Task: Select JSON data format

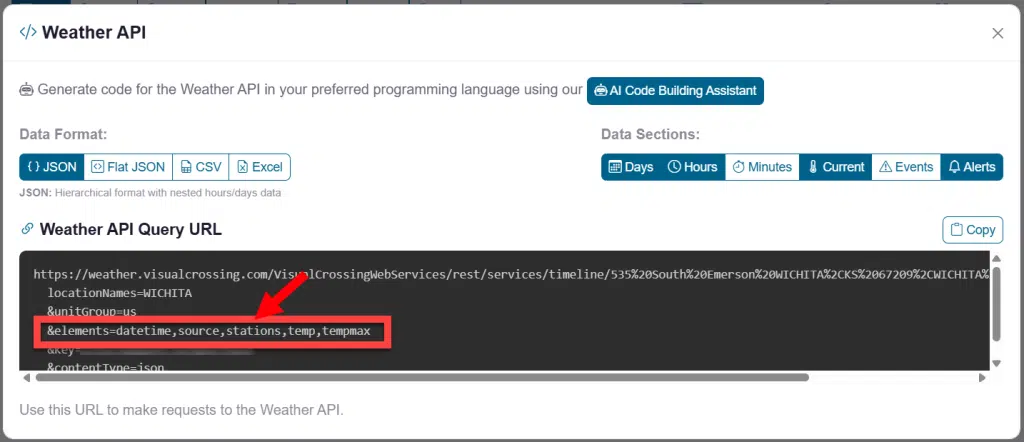Action: (x=52, y=167)
